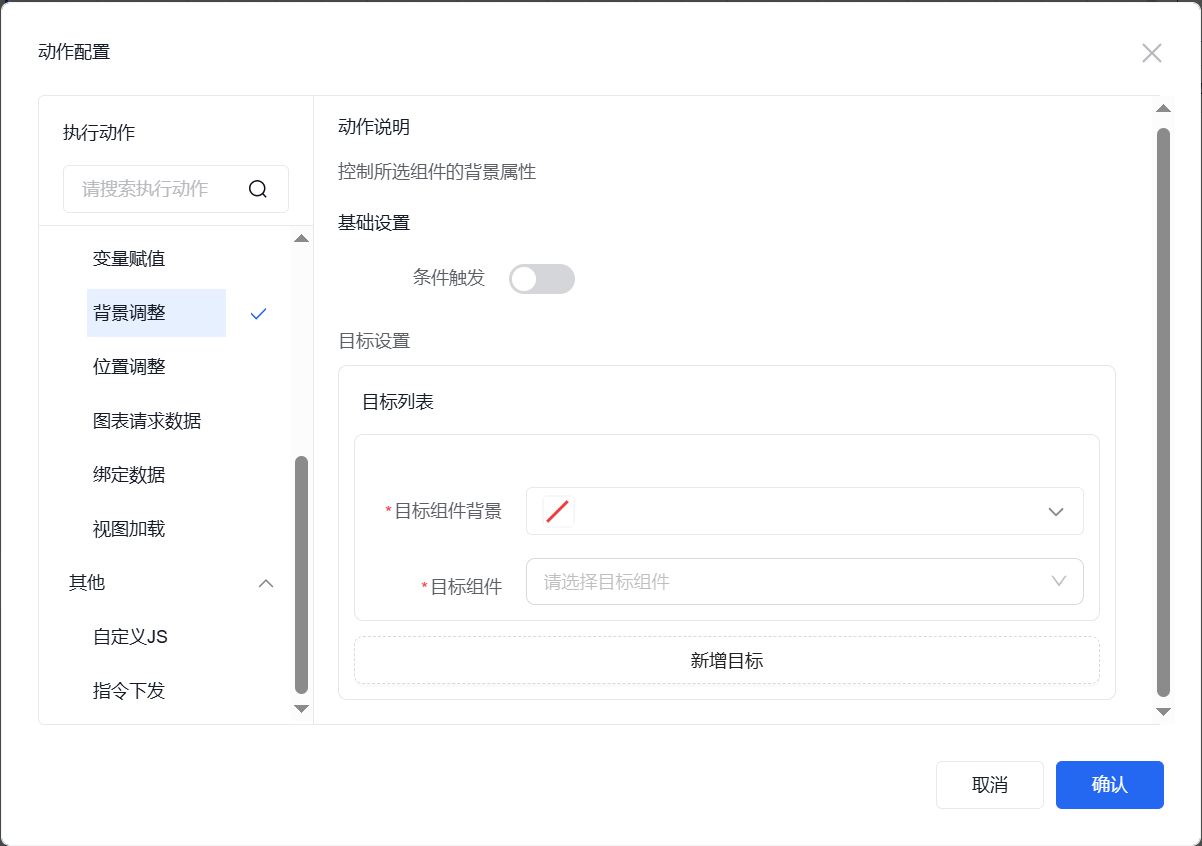The image size is (1202, 846).
Task: Close the 动作配置 dialog
Action: click(x=1151, y=53)
